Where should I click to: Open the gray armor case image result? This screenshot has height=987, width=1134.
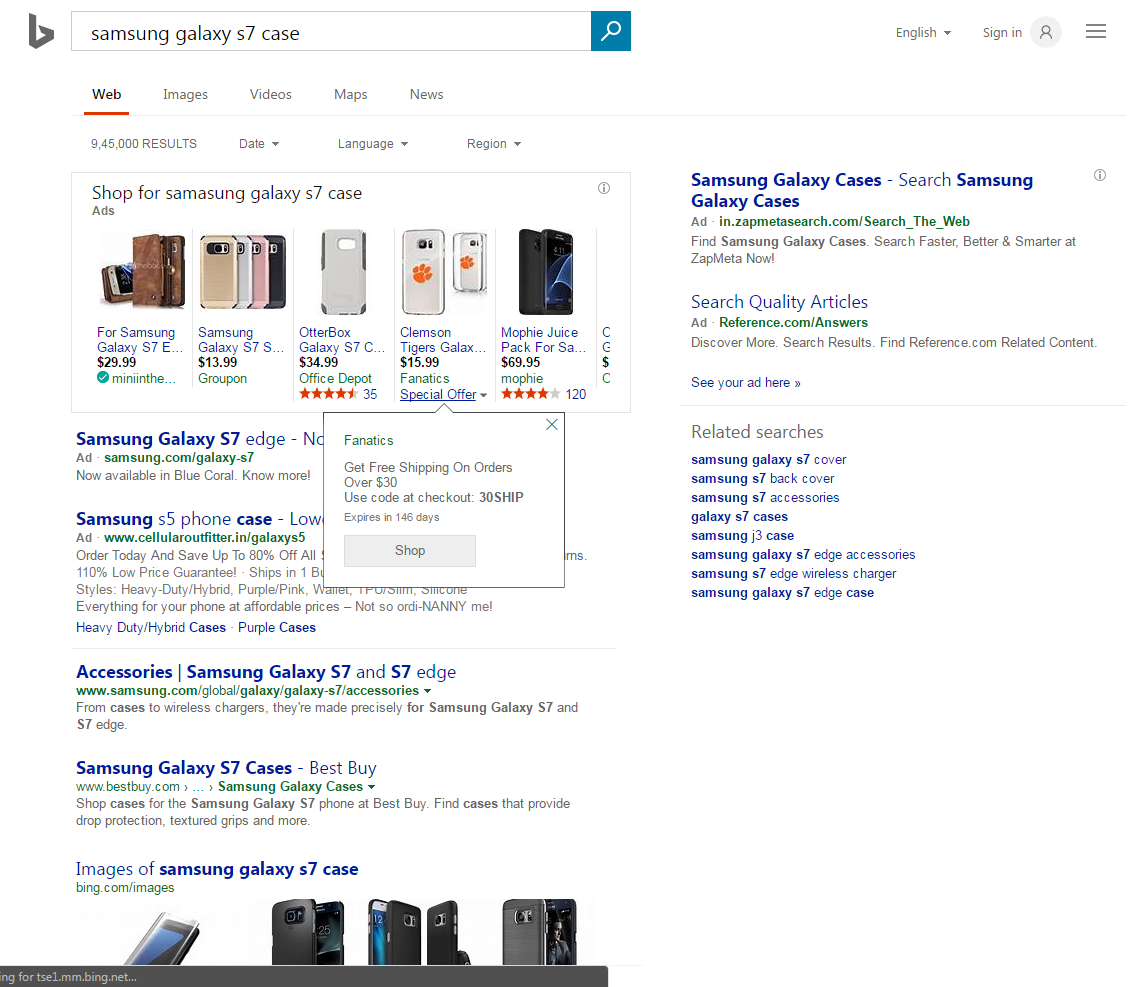click(x=540, y=932)
